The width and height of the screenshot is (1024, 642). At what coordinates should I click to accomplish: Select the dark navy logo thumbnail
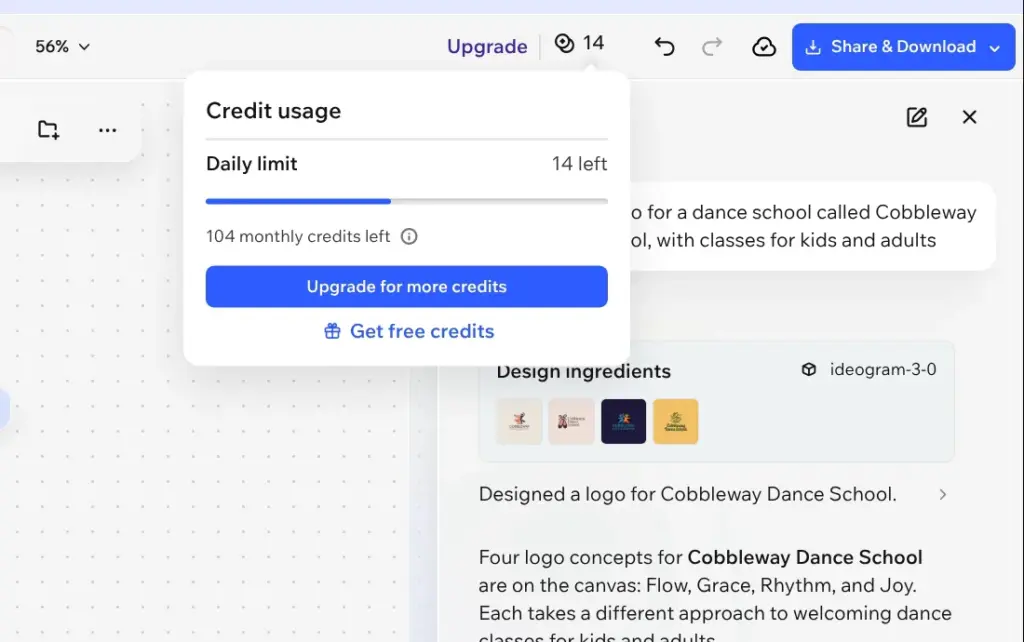[x=624, y=421]
